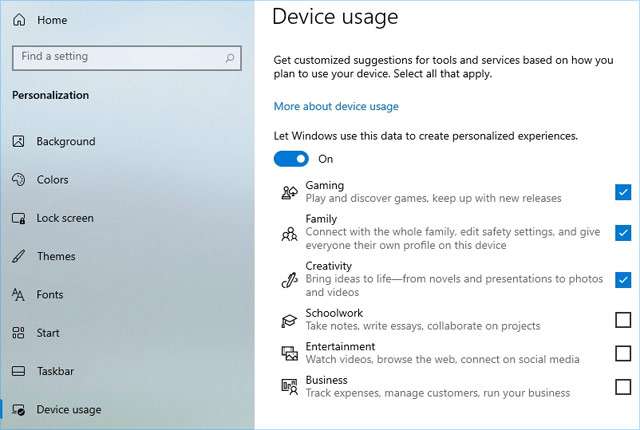The height and width of the screenshot is (430, 640).
Task: Click the Start menu settings icon
Action: coord(18,333)
